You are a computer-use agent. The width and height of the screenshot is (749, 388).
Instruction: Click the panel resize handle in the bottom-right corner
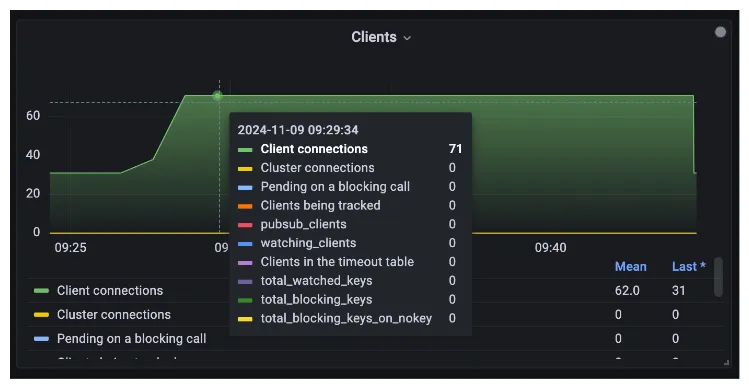[x=727, y=363]
